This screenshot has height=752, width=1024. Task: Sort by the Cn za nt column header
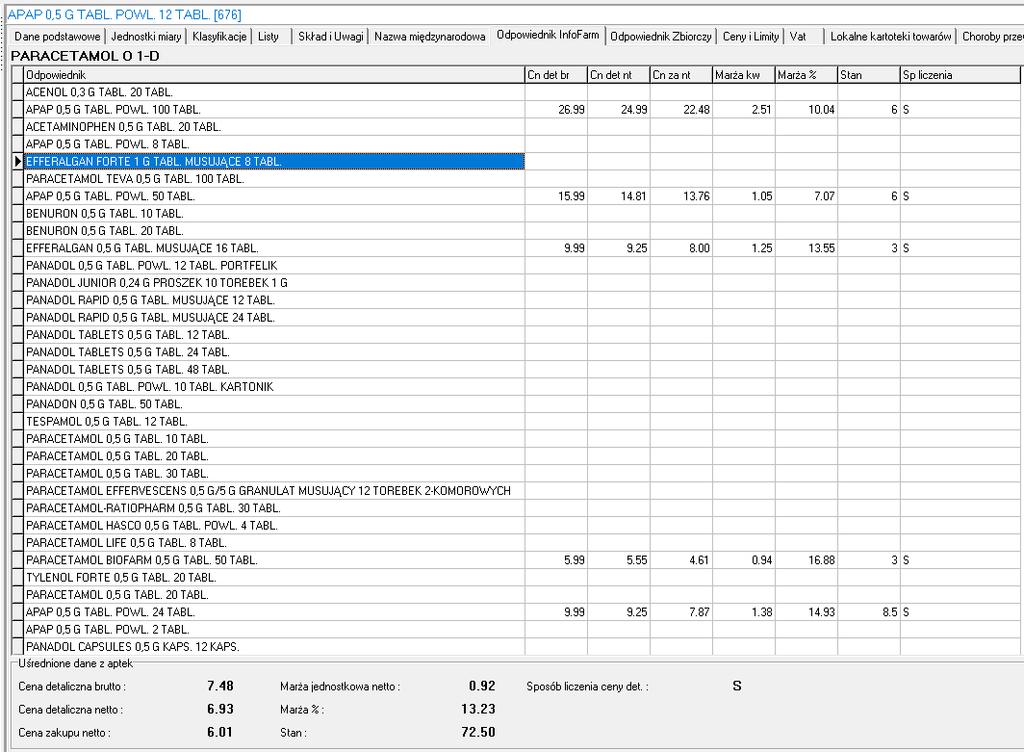(681, 75)
